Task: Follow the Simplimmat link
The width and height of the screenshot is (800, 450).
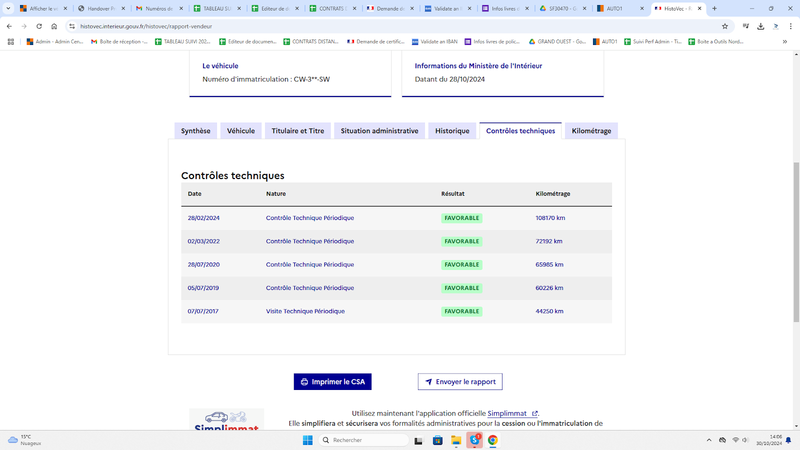Action: click(512, 413)
